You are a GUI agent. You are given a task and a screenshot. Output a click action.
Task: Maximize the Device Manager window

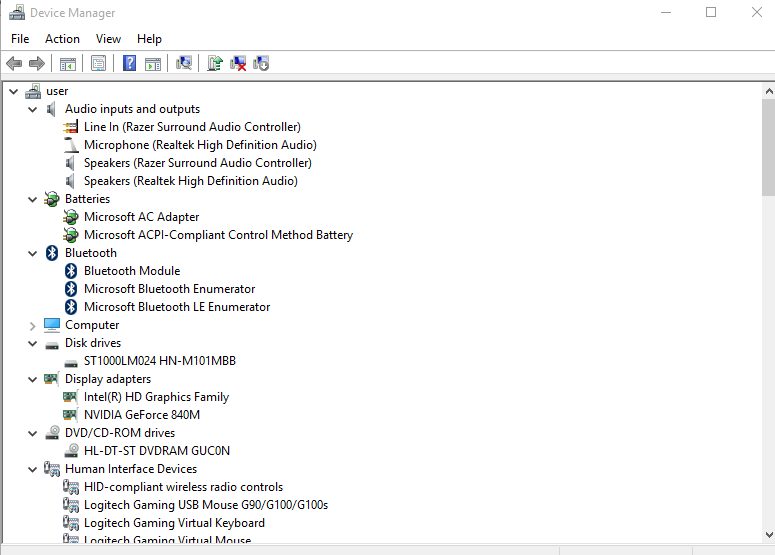click(711, 12)
